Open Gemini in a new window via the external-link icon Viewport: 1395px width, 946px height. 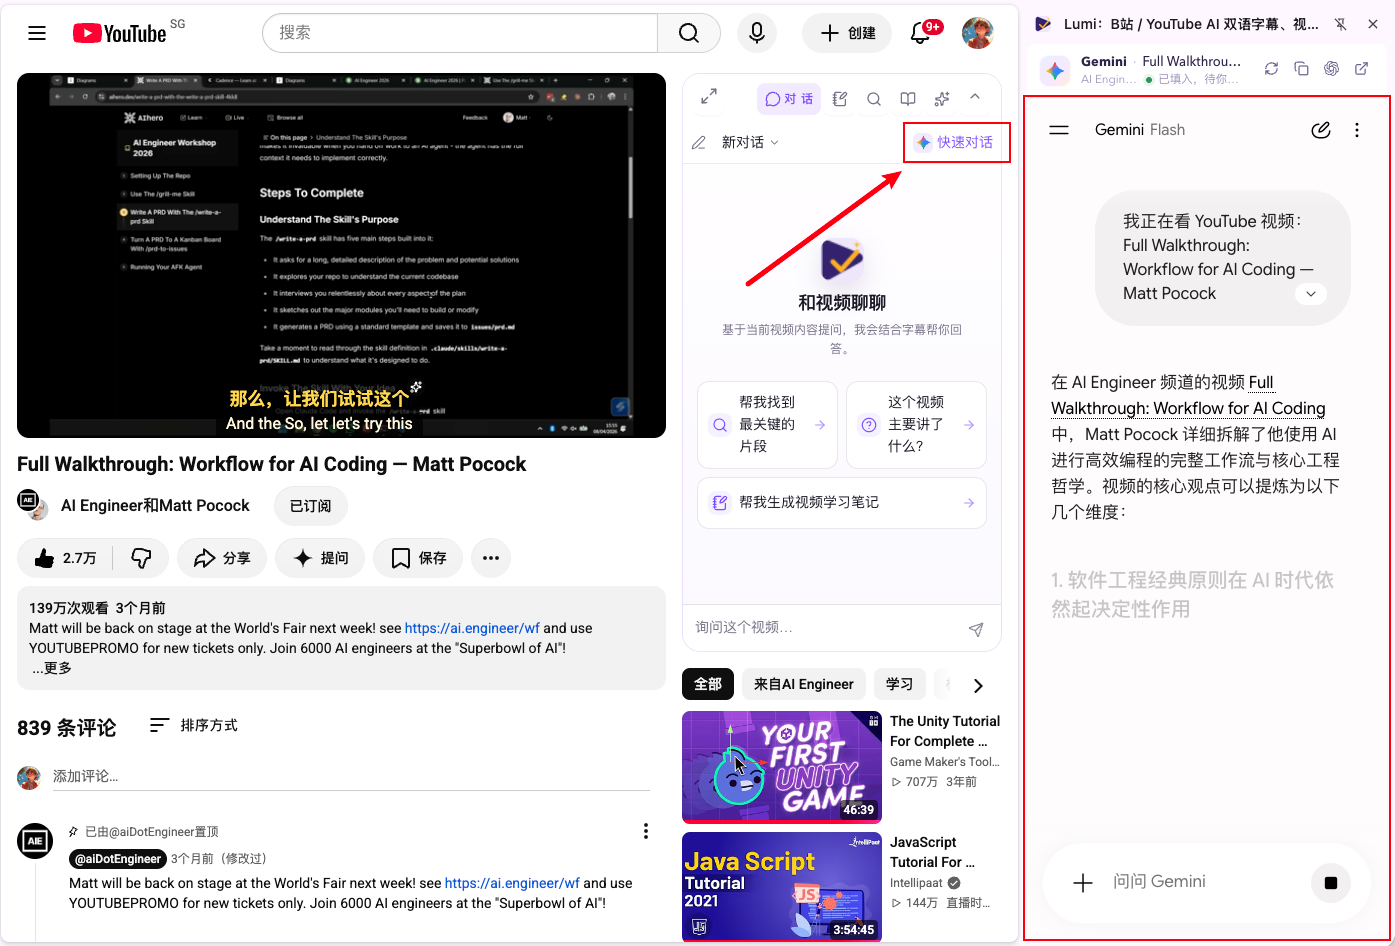(x=1361, y=69)
